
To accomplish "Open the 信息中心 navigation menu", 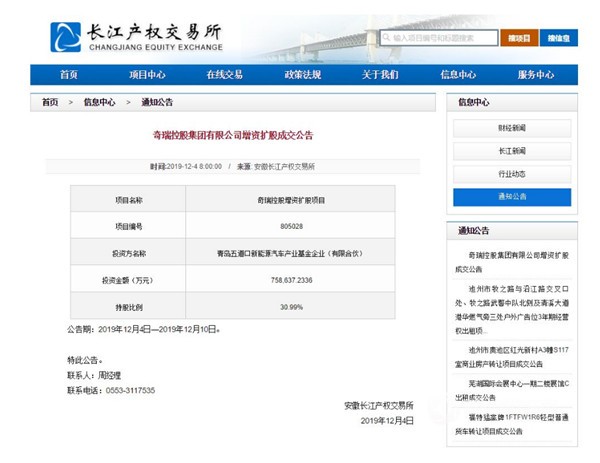I will coord(458,75).
